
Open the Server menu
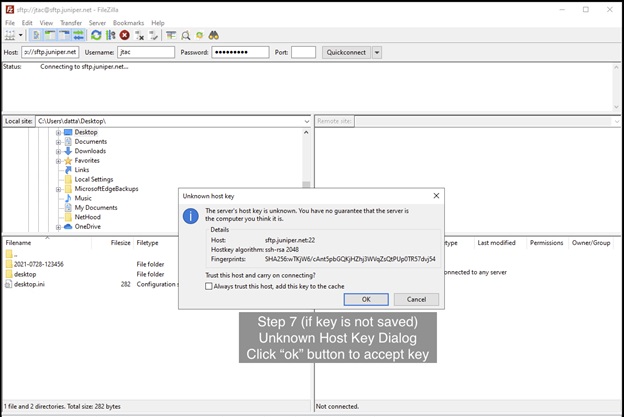pos(97,23)
